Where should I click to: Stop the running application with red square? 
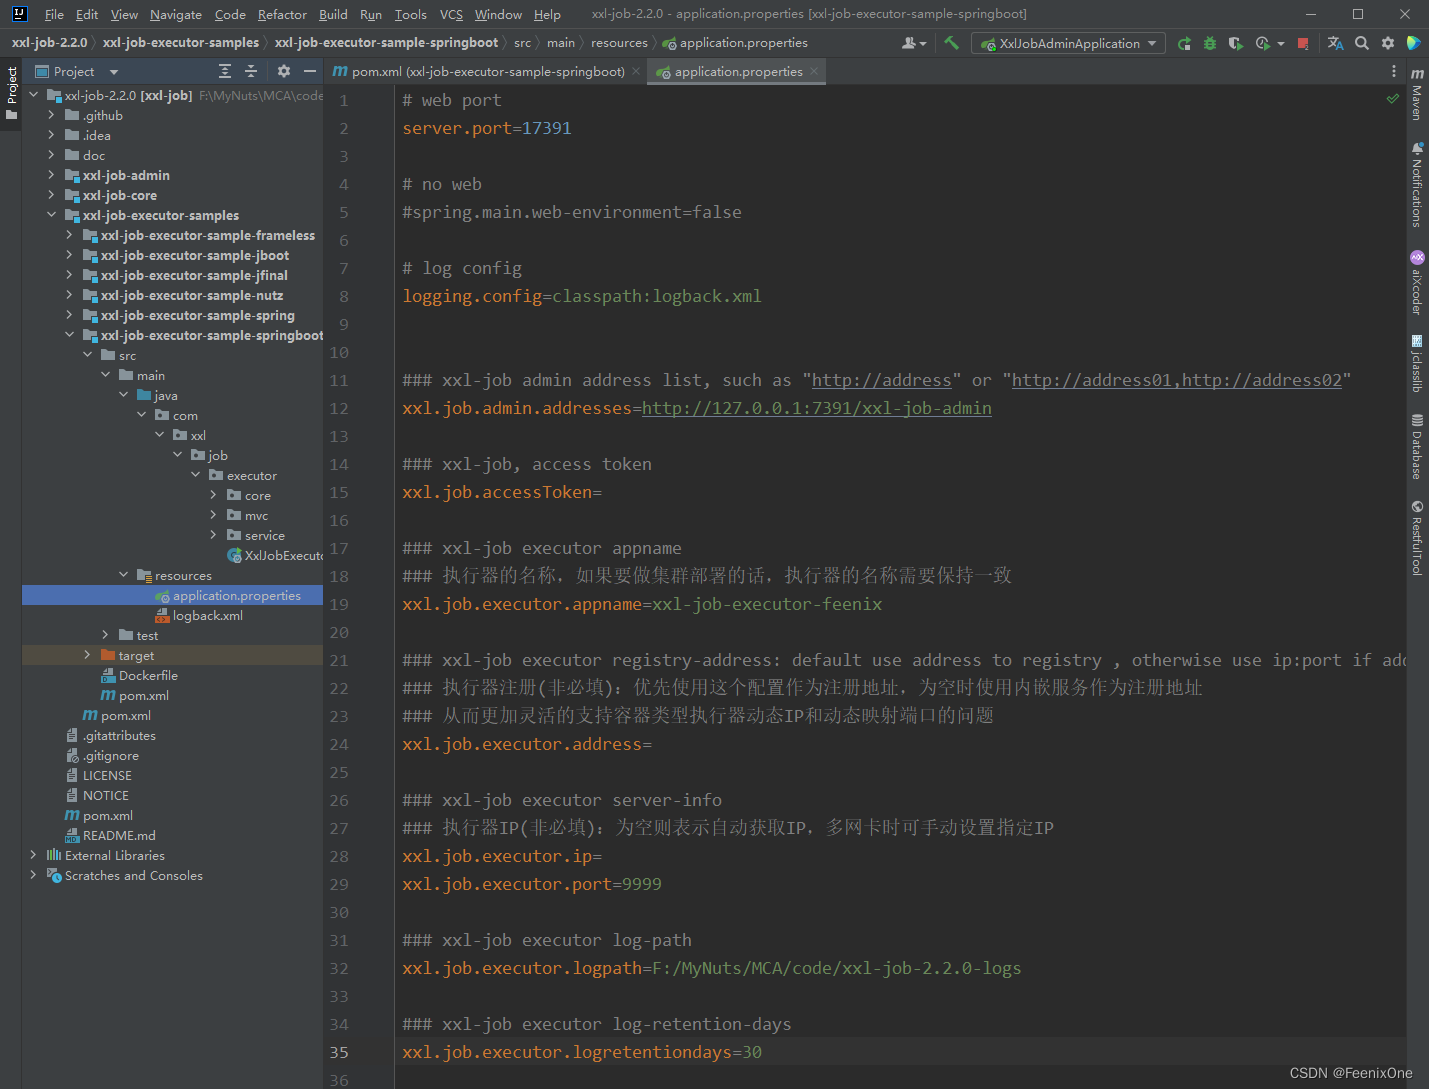click(1303, 43)
